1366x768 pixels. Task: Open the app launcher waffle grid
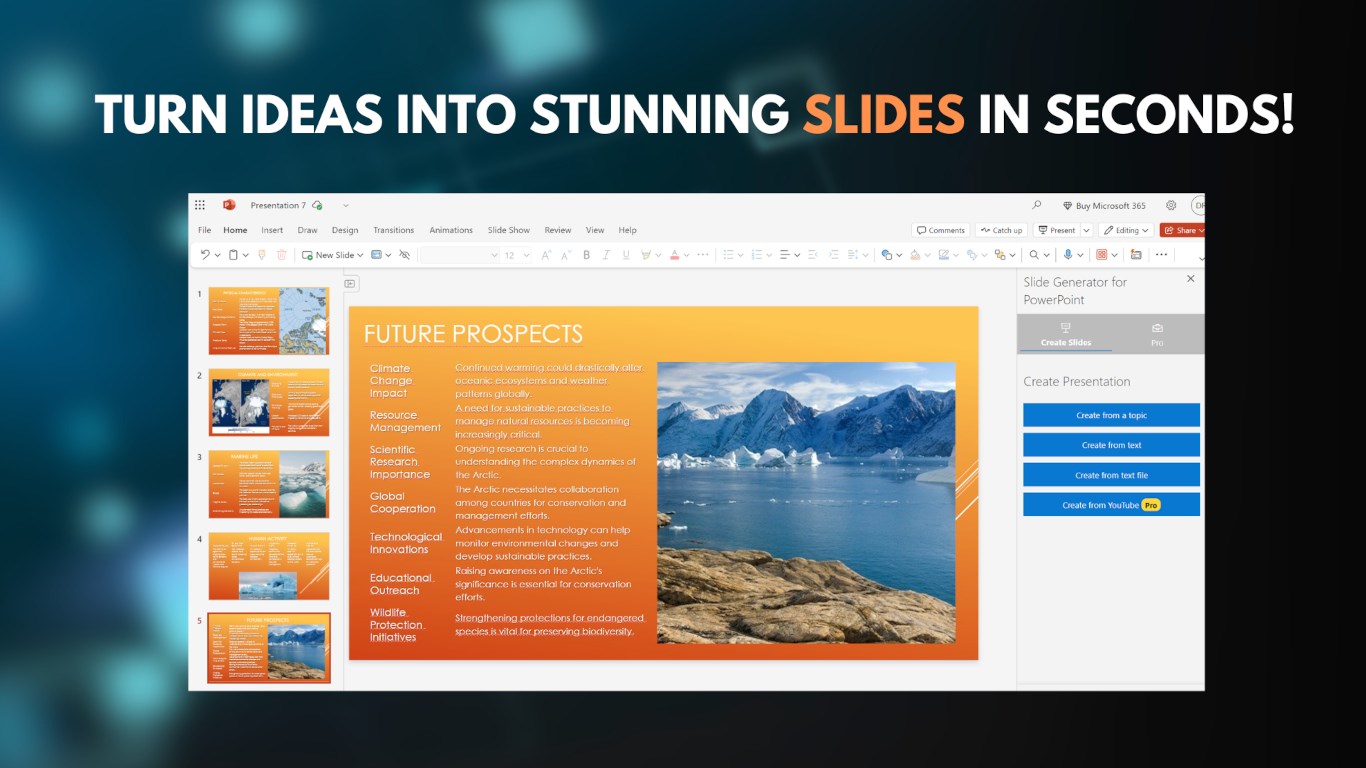tap(200, 205)
